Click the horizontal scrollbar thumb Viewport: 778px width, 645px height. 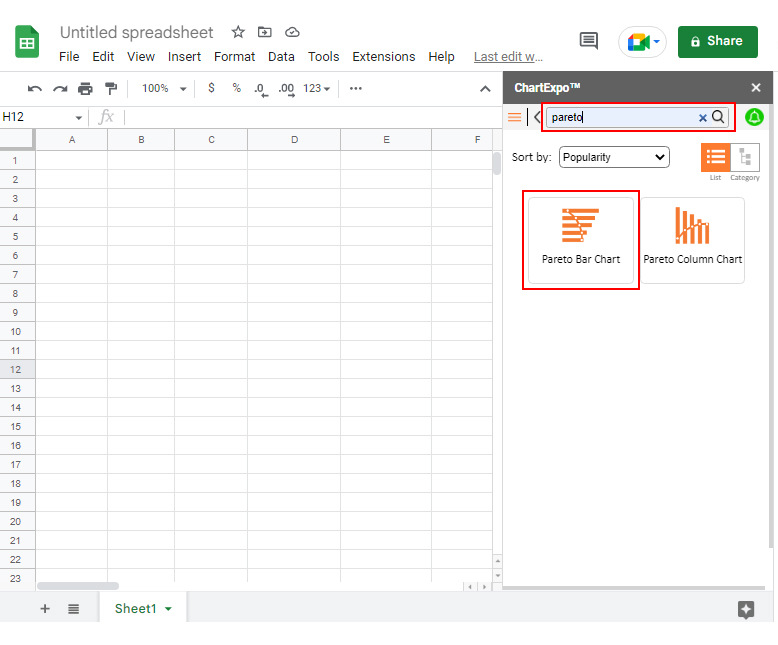click(78, 586)
